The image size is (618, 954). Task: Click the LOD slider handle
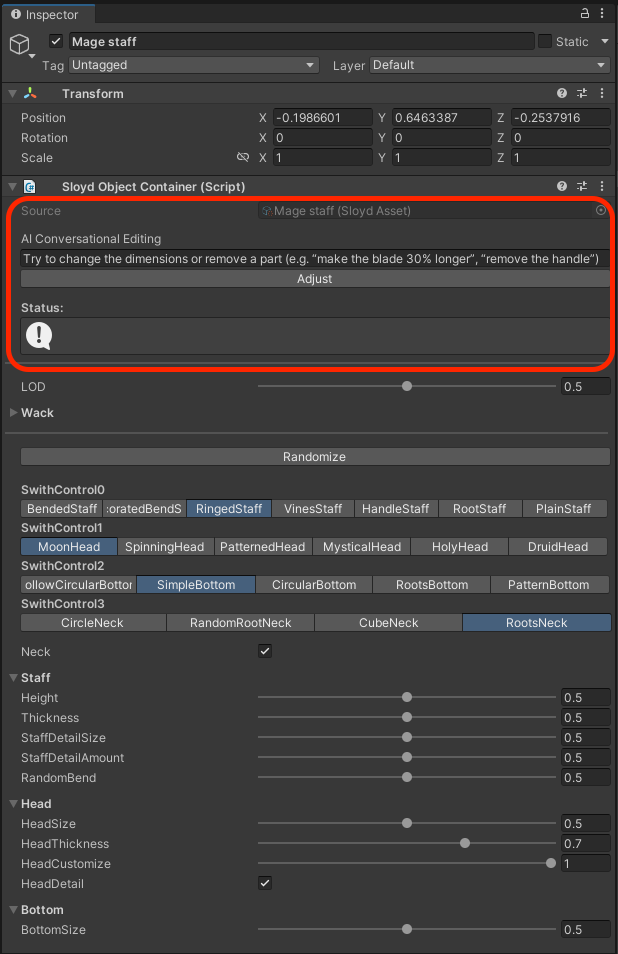click(407, 387)
